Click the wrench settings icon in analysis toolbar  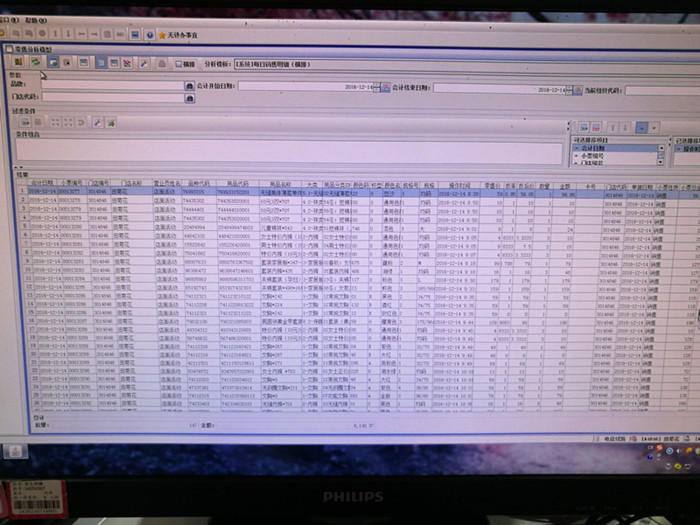point(144,61)
